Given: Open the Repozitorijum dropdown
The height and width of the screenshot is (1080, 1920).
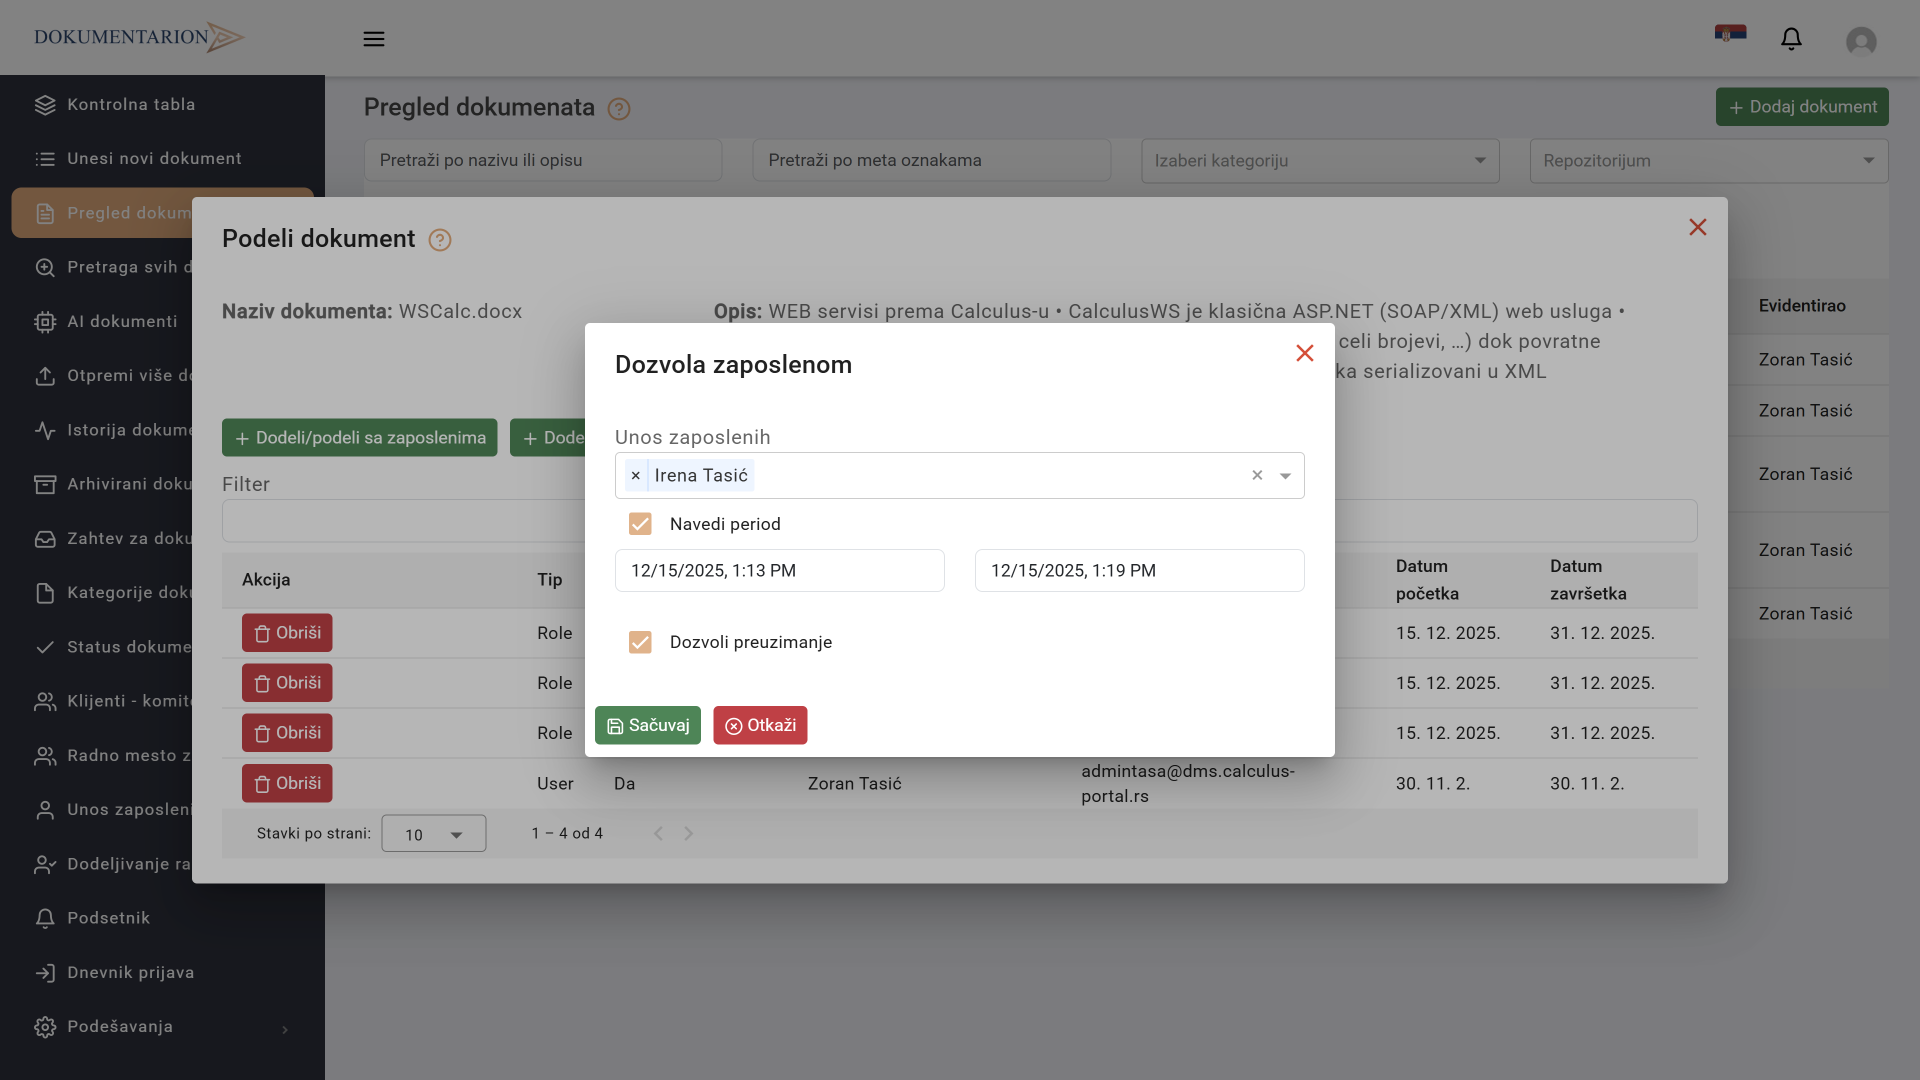Looking at the screenshot, I should pos(1708,161).
